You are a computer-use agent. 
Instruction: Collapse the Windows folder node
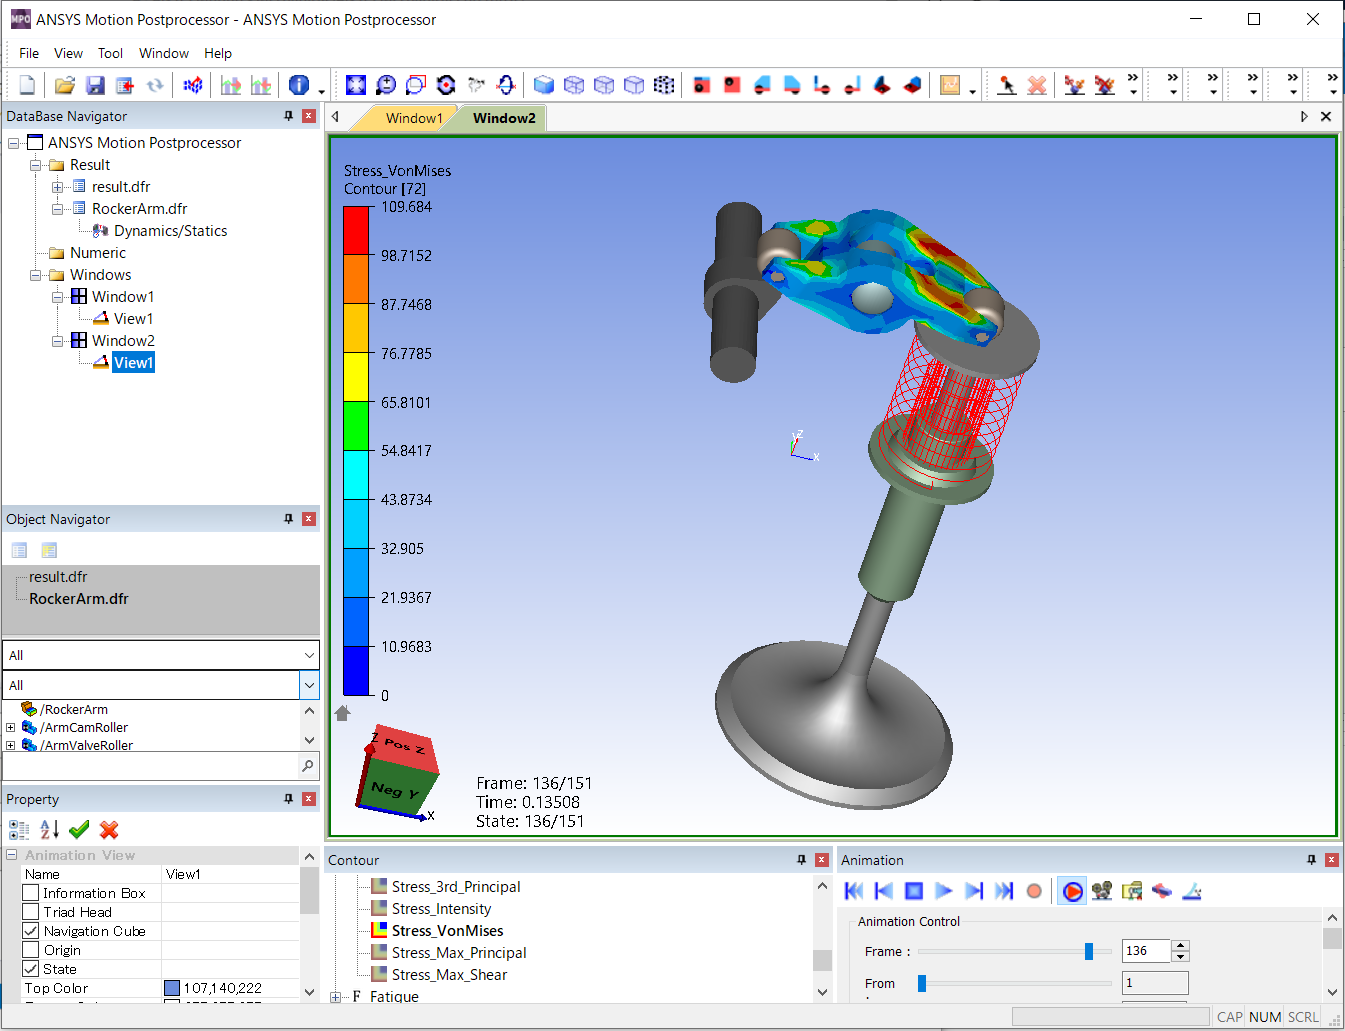(x=36, y=275)
